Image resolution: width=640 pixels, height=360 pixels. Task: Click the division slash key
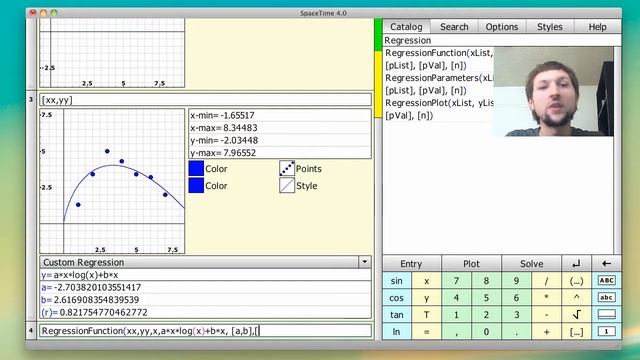546,281
